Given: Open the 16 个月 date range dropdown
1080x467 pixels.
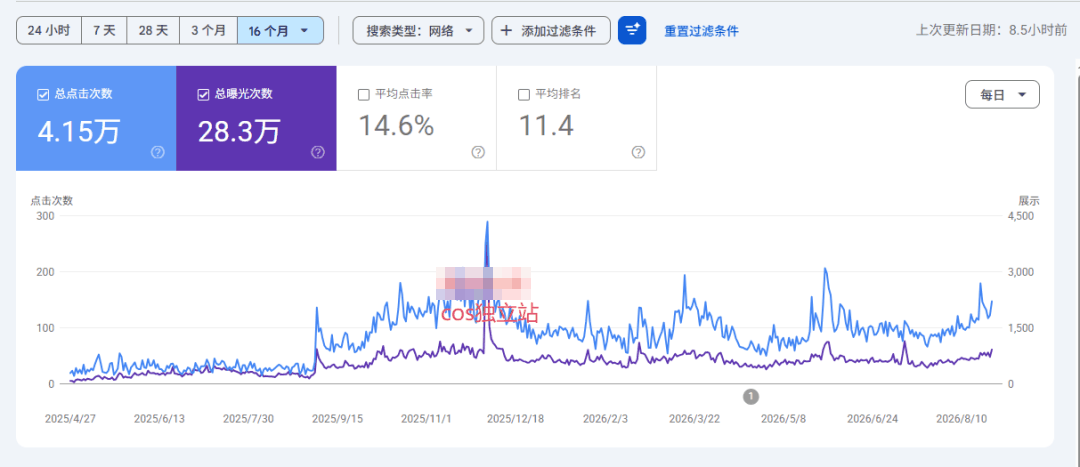Looking at the screenshot, I should tap(280, 31).
